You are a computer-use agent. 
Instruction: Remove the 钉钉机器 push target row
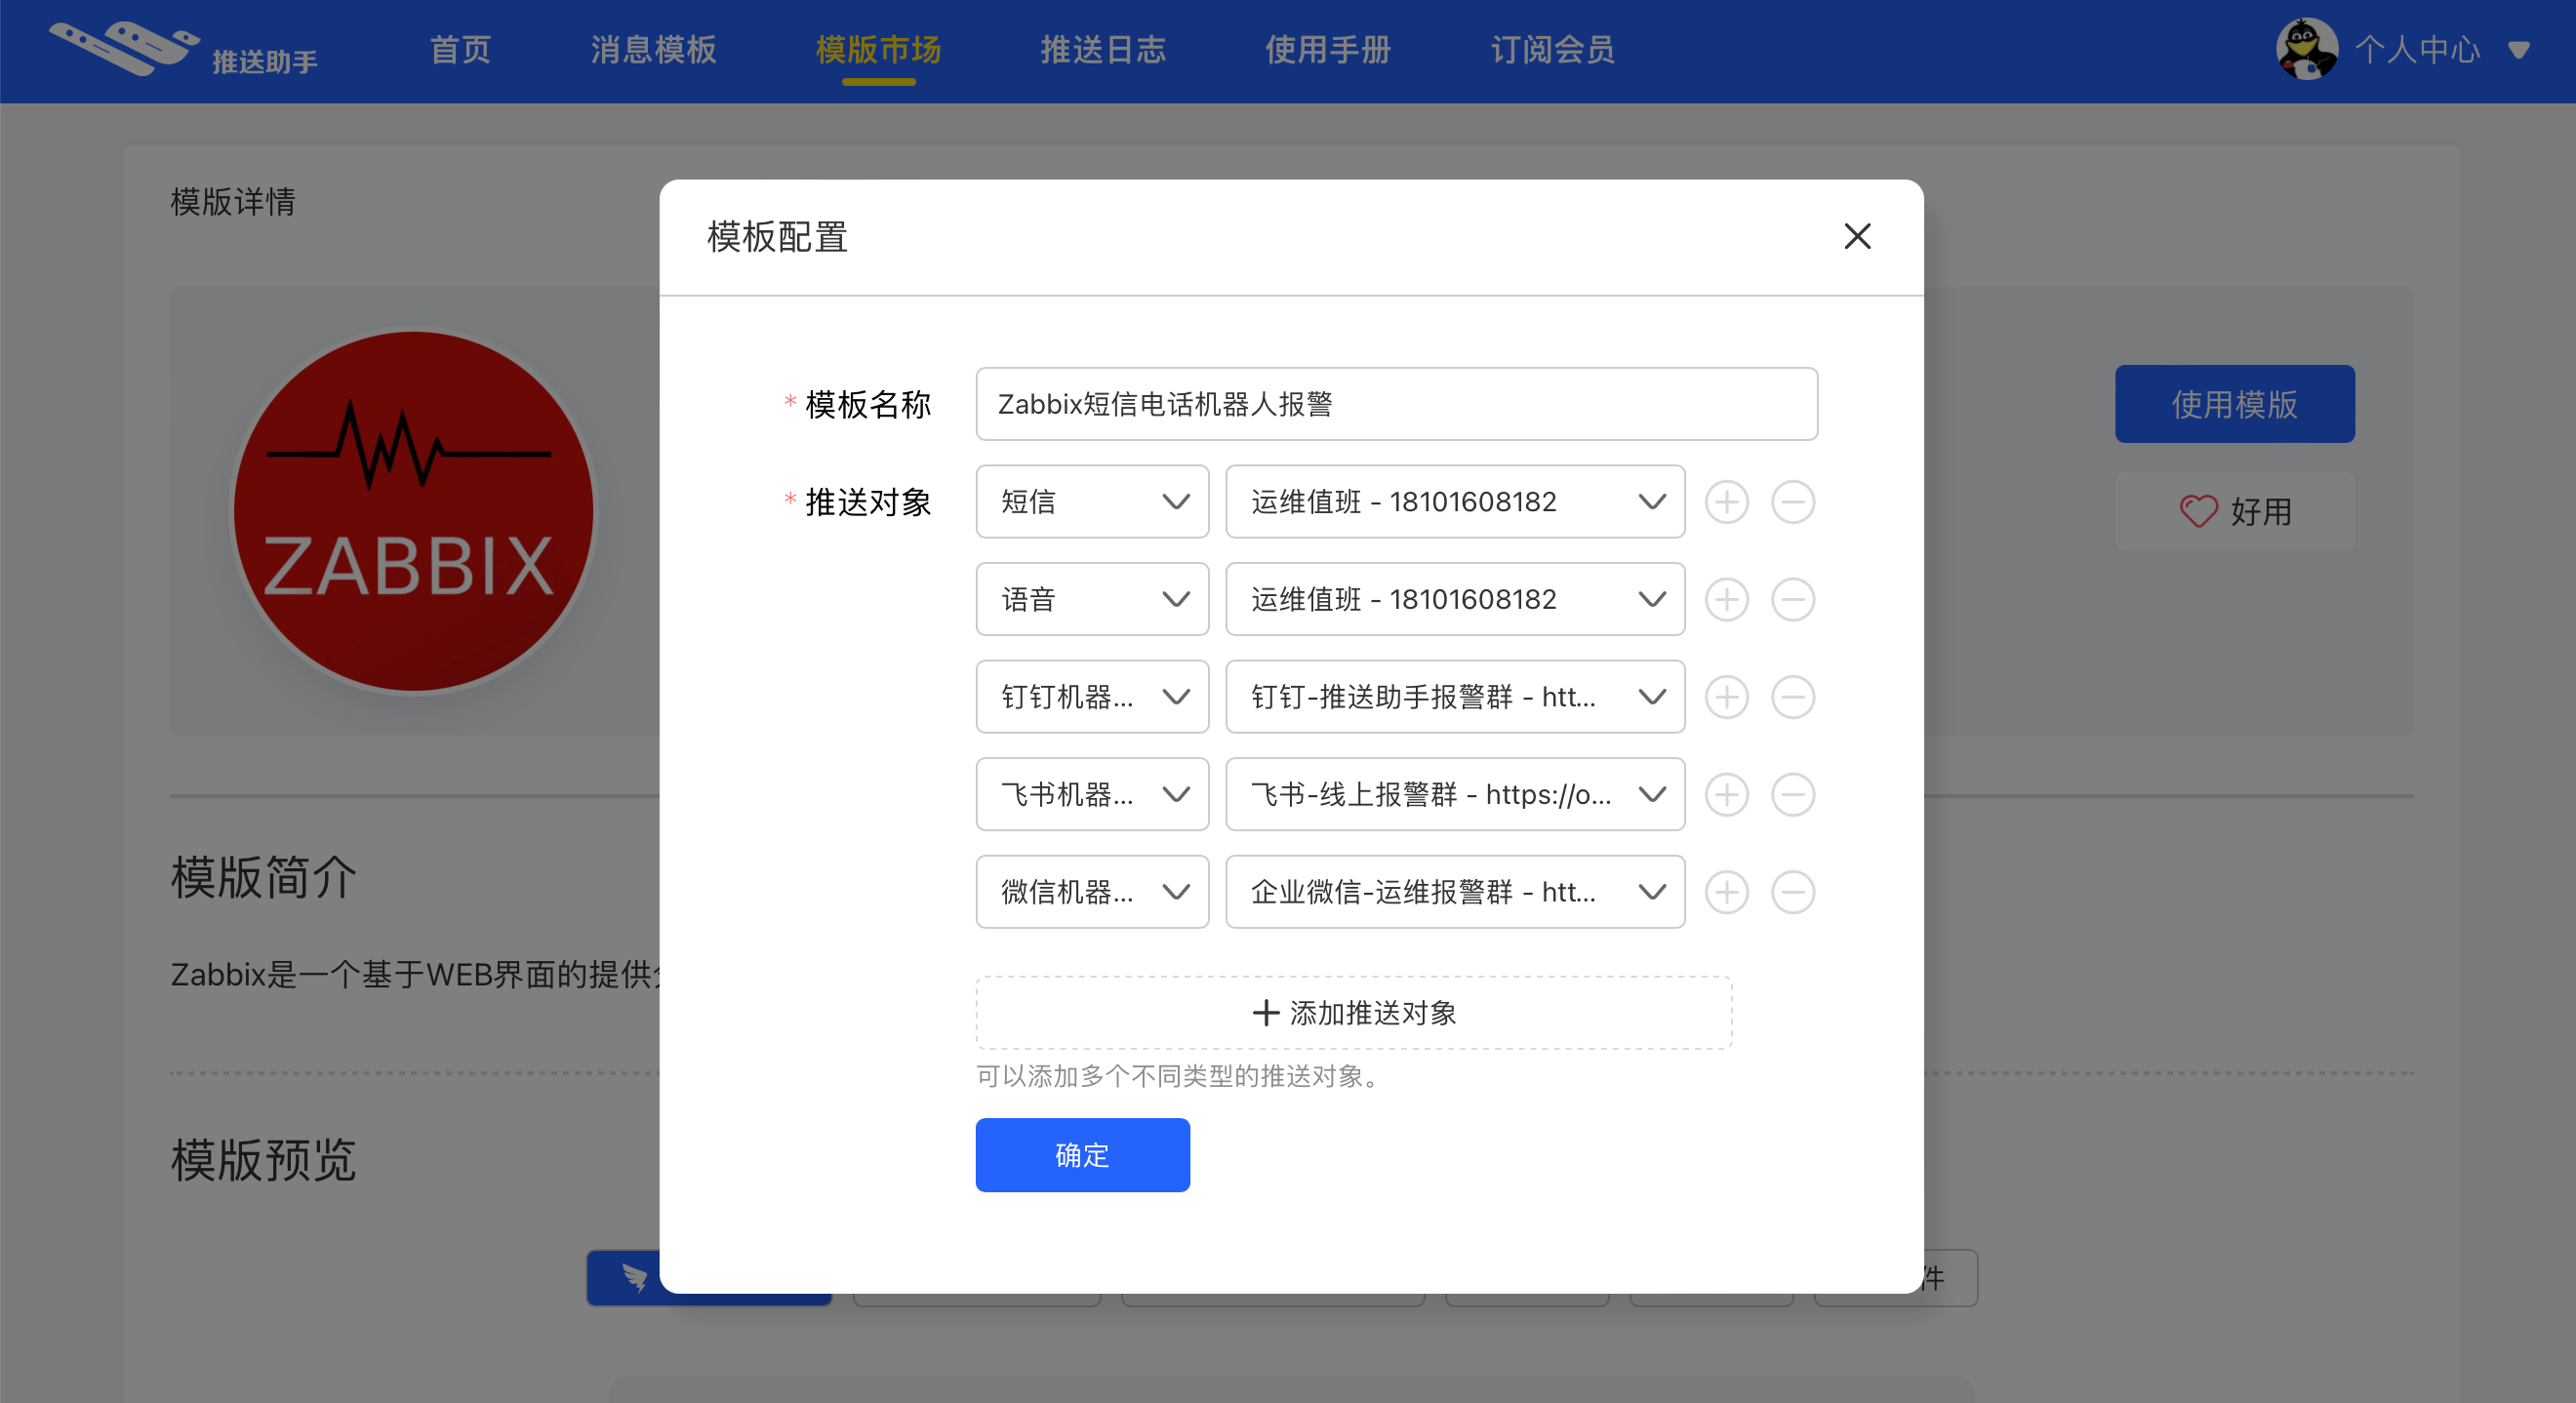(x=1792, y=697)
